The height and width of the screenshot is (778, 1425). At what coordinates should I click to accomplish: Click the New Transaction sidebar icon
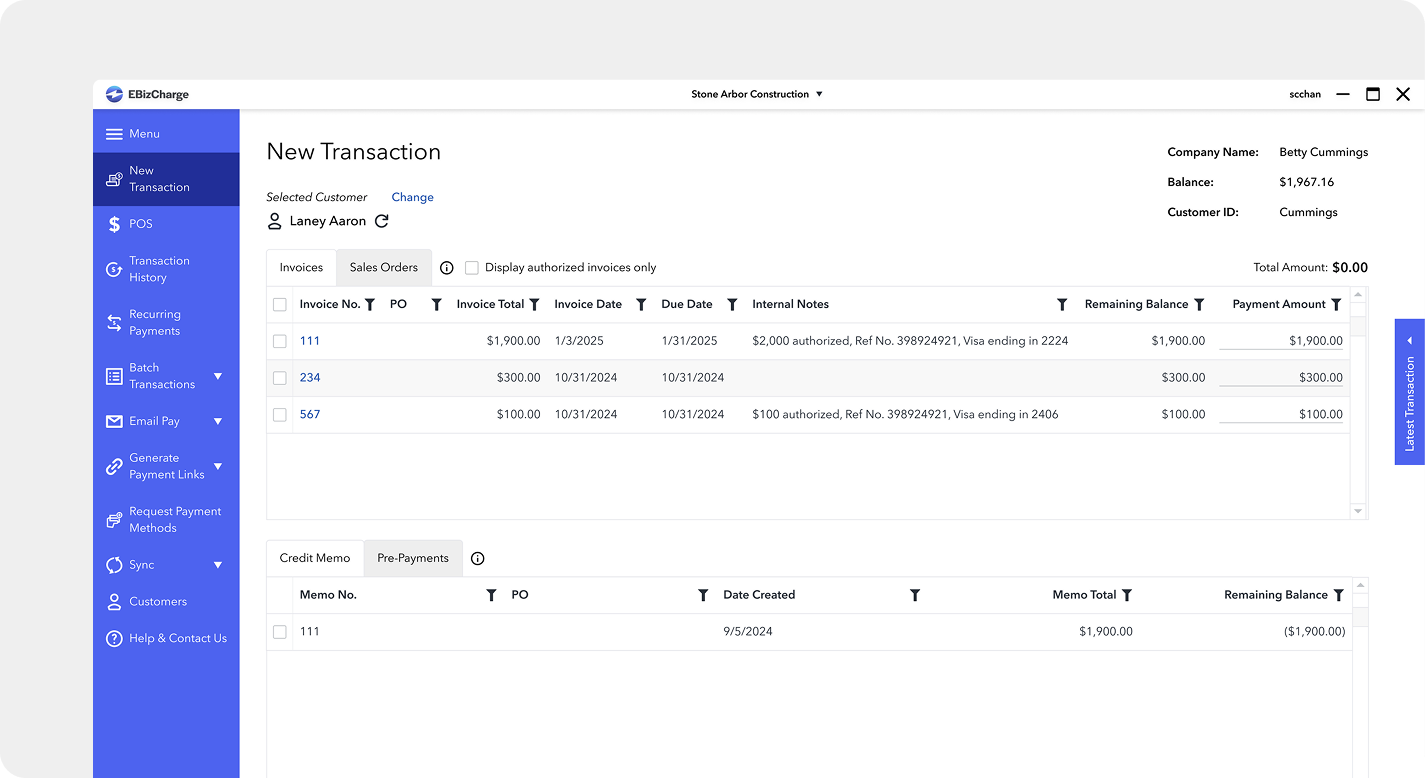pos(114,179)
